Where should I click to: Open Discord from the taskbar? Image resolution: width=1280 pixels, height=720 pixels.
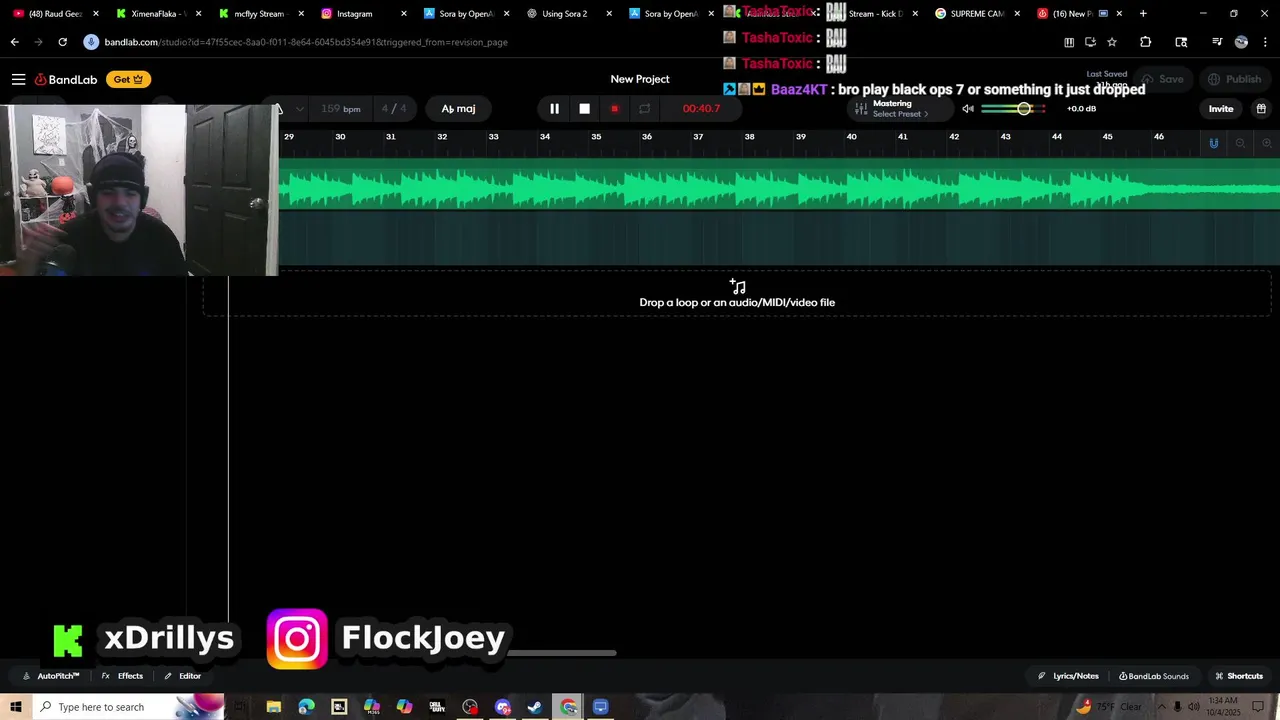coord(503,707)
